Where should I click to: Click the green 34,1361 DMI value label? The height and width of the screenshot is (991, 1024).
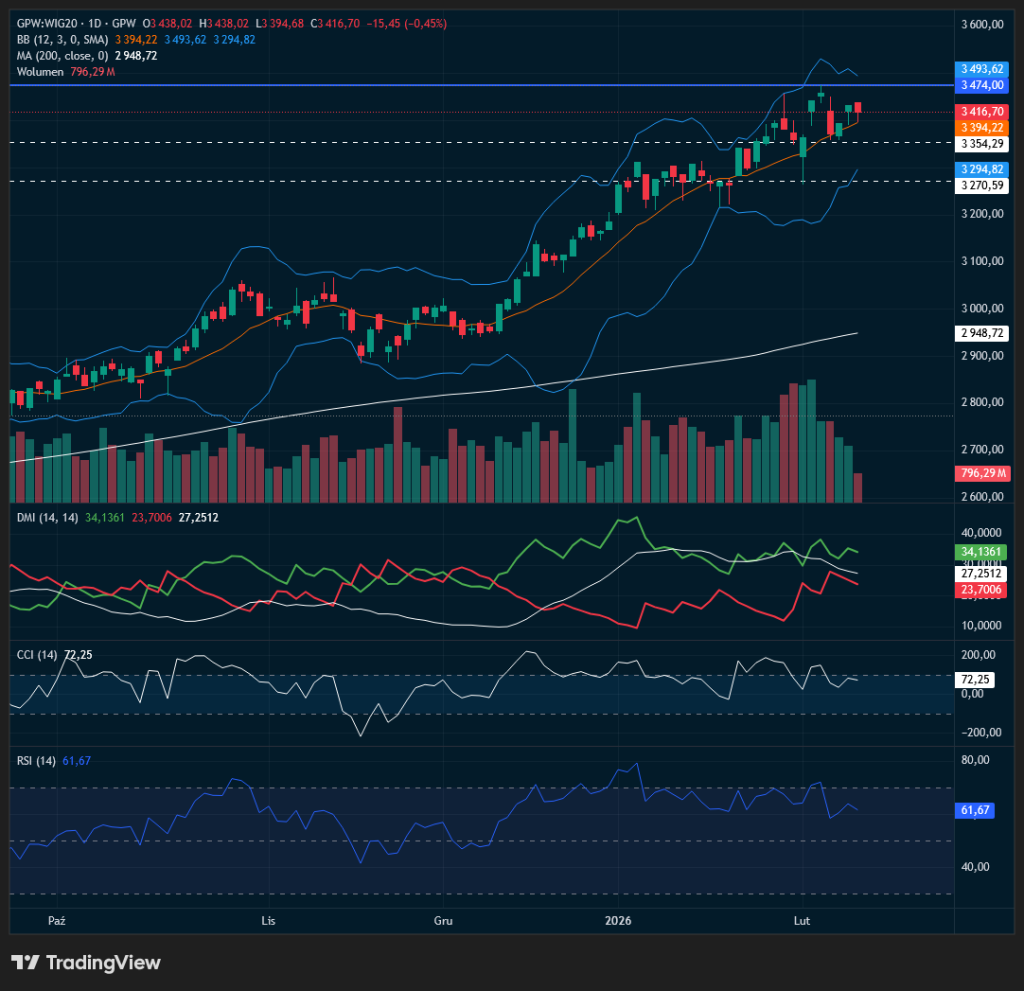click(981, 551)
